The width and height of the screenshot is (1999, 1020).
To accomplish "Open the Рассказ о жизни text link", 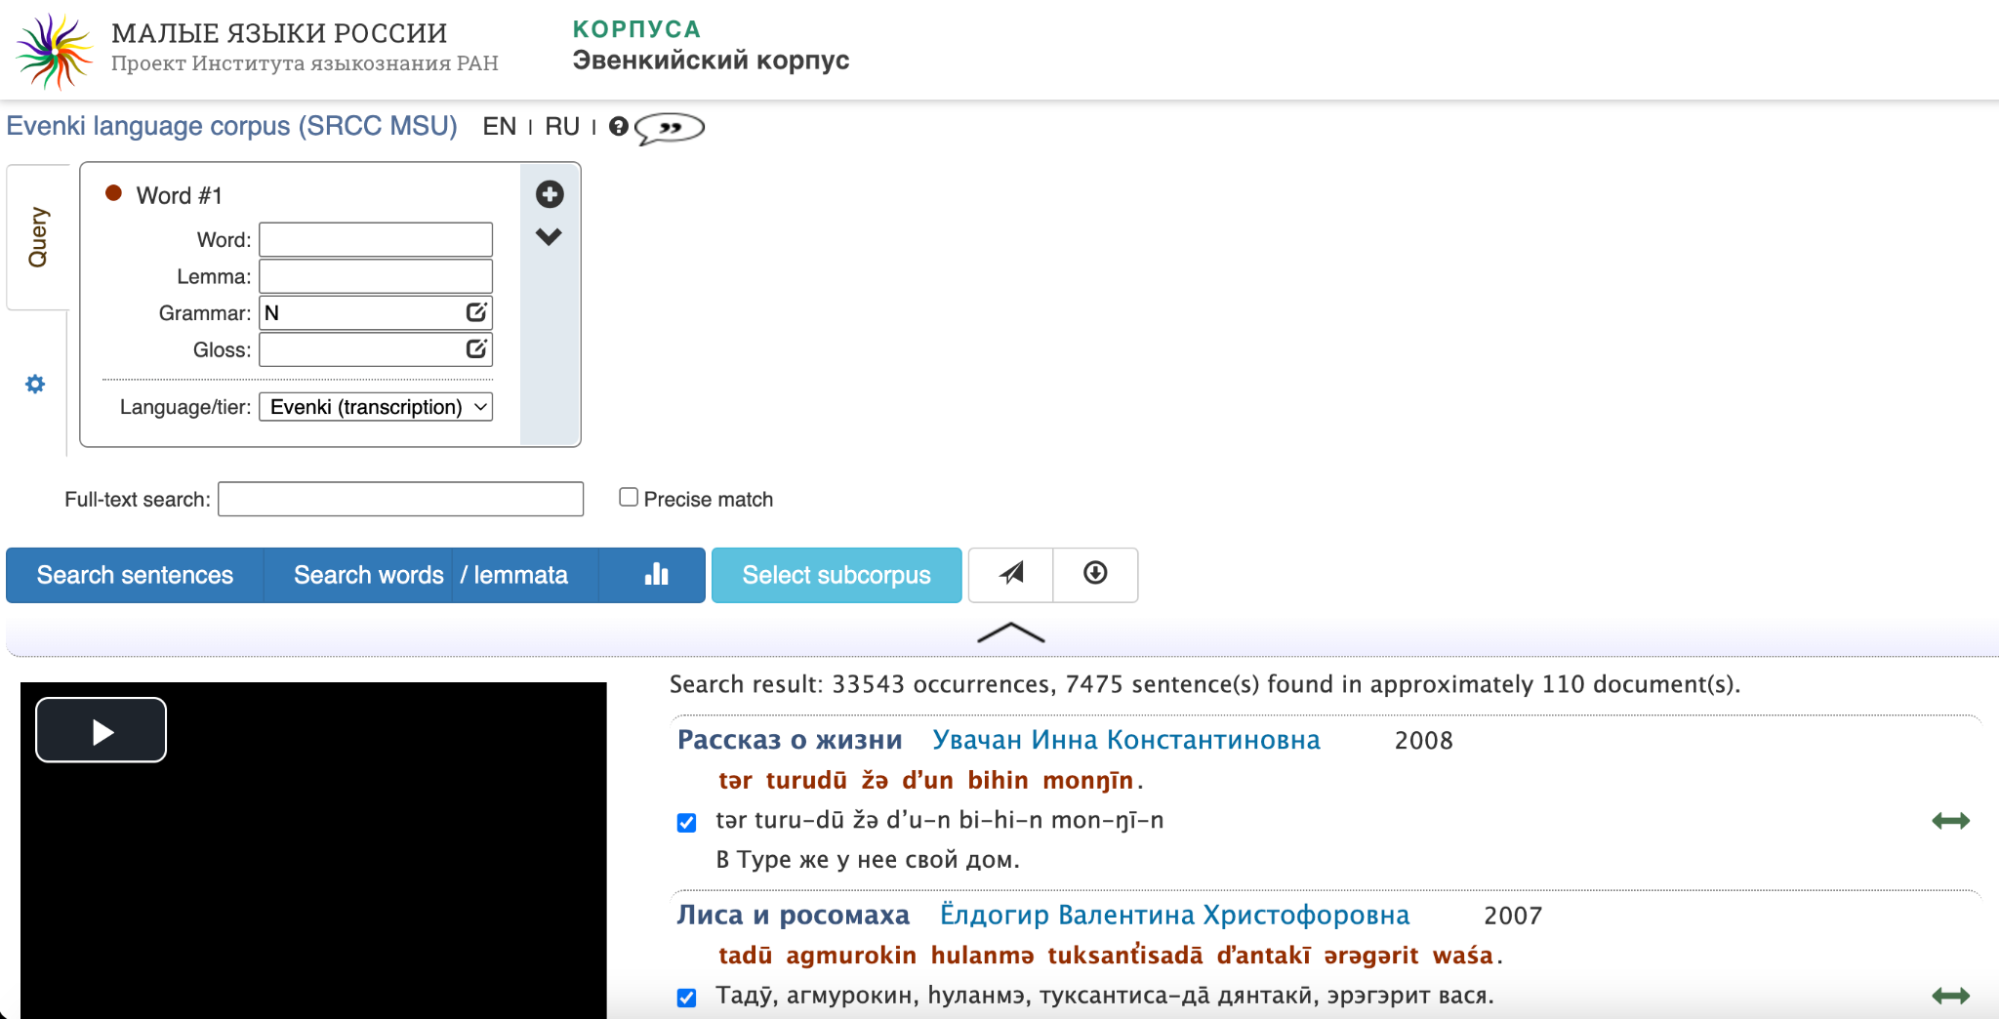I will 790,740.
